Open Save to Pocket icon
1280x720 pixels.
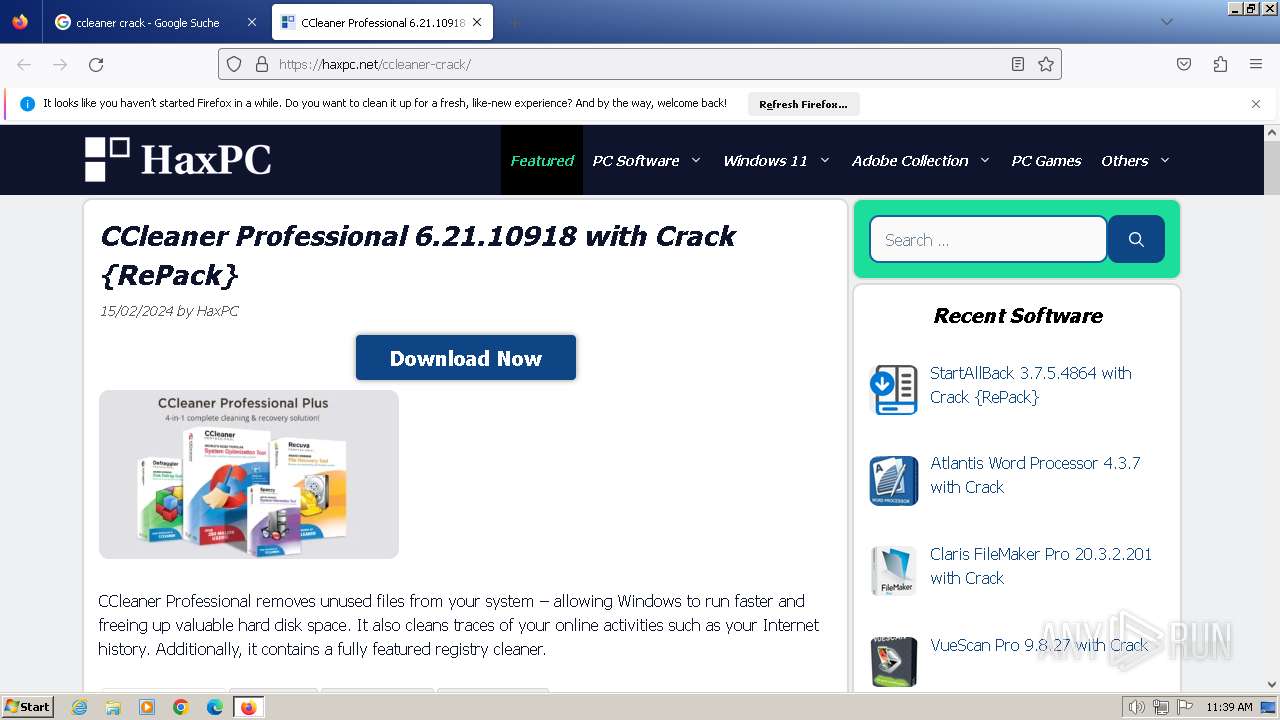(x=1184, y=64)
